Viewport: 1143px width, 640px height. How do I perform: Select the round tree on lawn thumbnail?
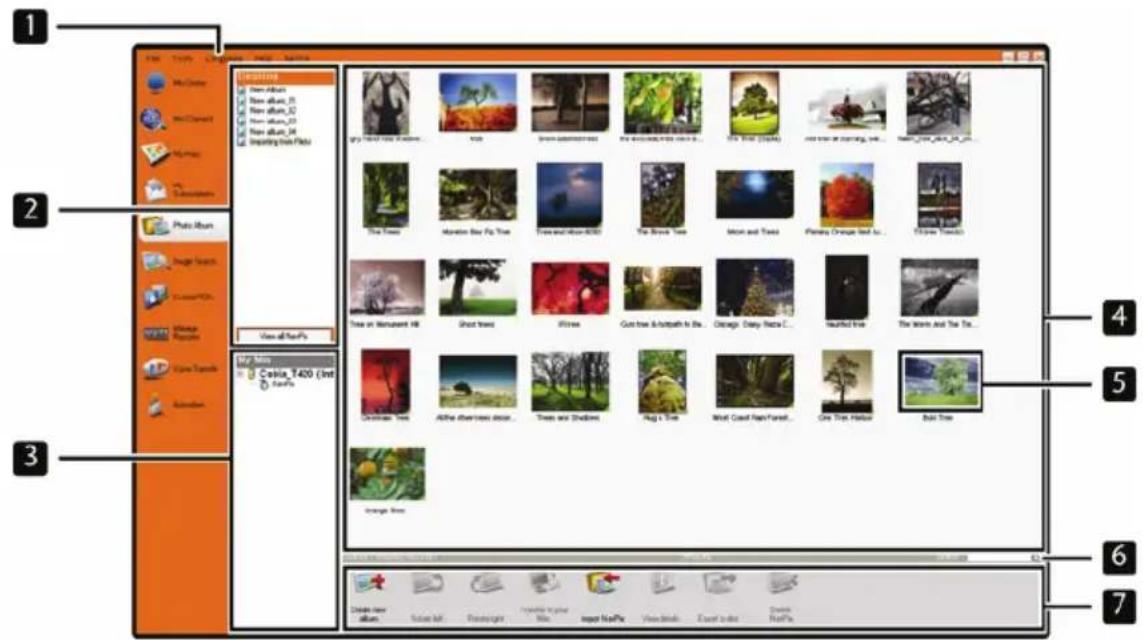754,103
